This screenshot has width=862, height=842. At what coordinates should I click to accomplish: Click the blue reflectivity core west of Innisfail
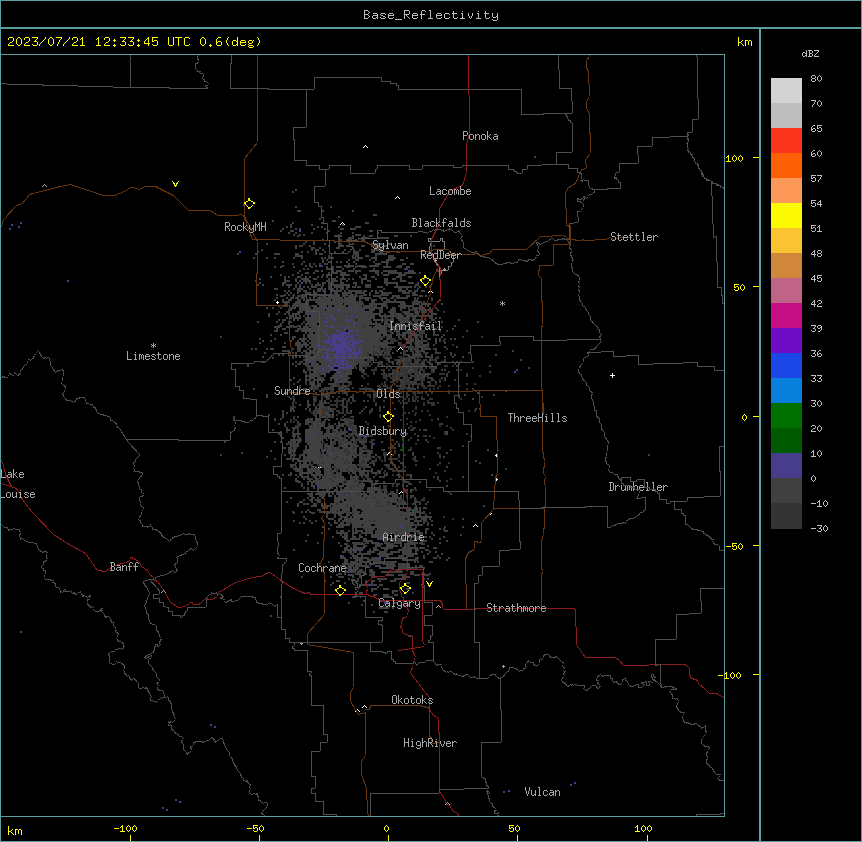343,347
